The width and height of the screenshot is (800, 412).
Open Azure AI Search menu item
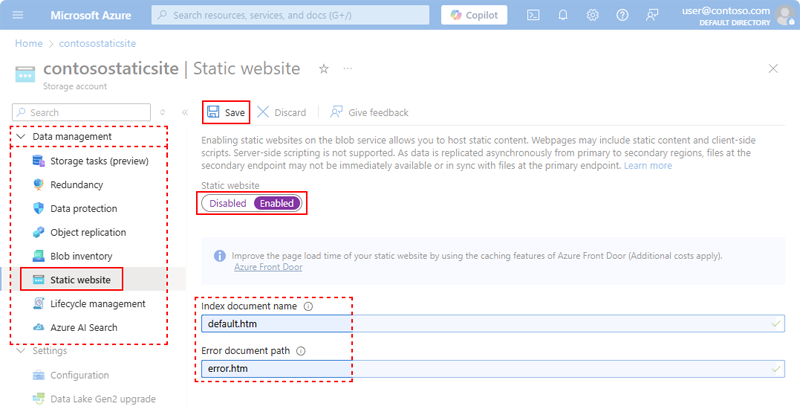84,327
